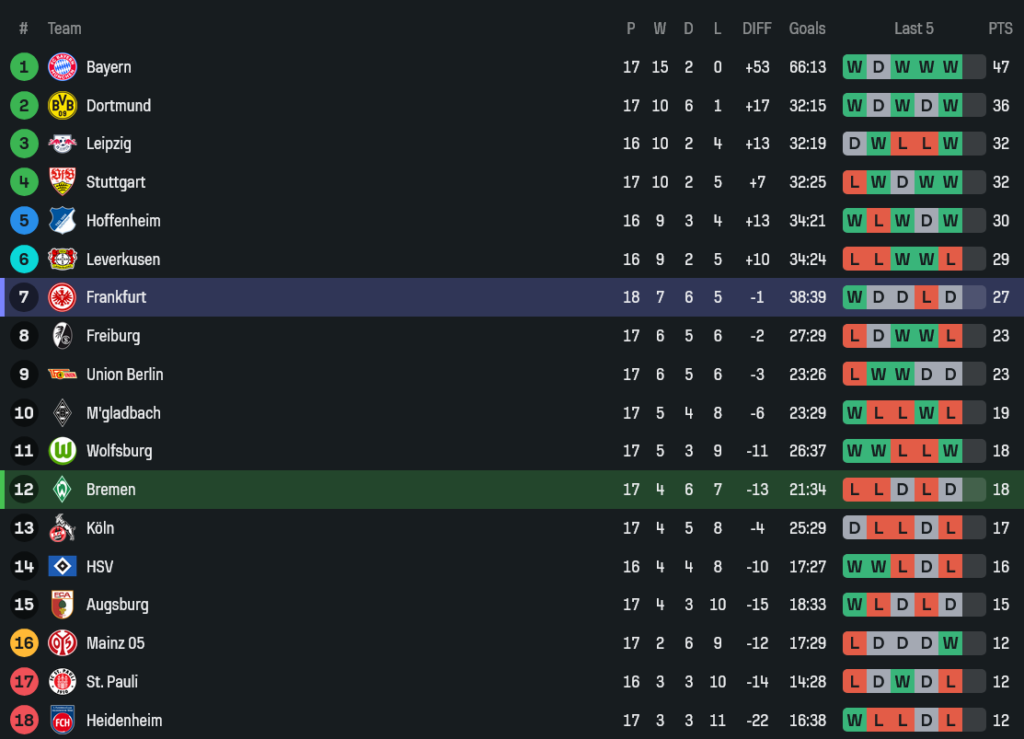The height and width of the screenshot is (739, 1024).
Task: Select the Union Berlin club crest
Action: coord(63,374)
